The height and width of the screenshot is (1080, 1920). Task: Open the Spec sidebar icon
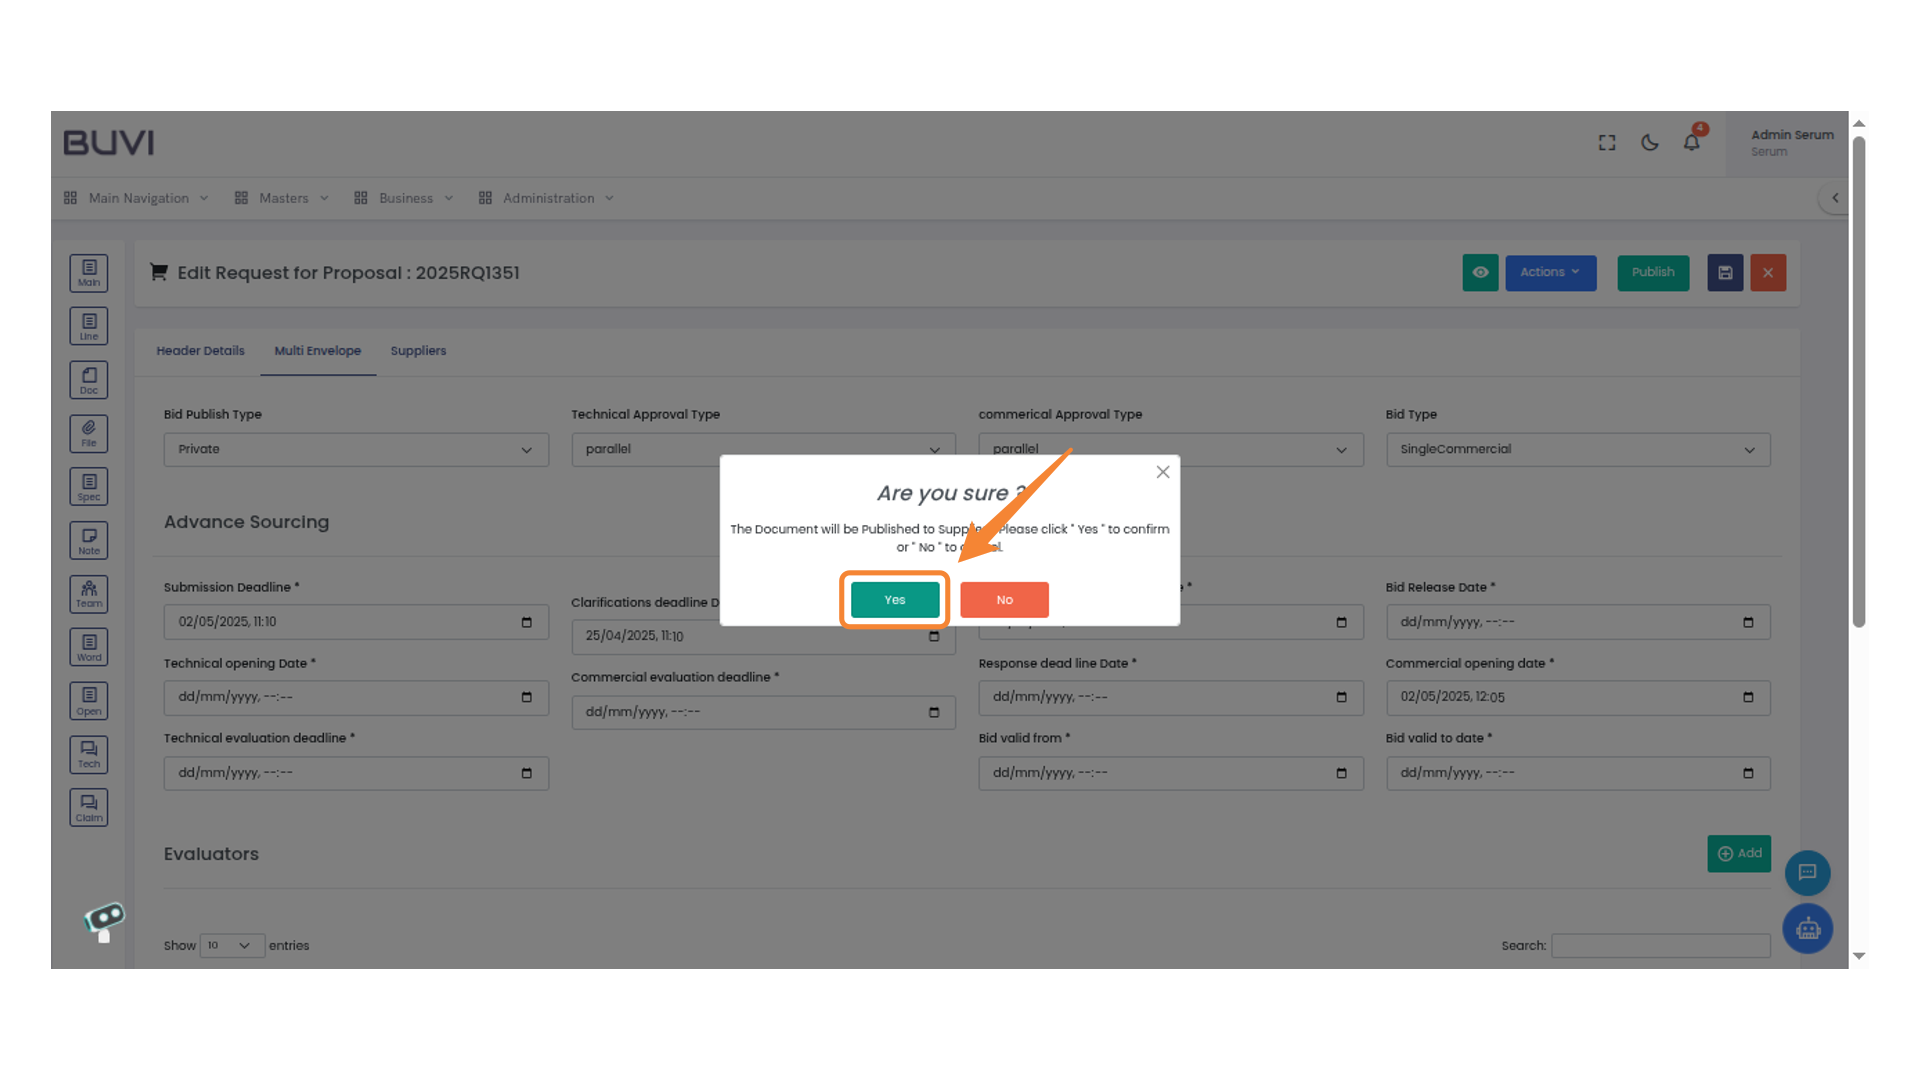89,487
